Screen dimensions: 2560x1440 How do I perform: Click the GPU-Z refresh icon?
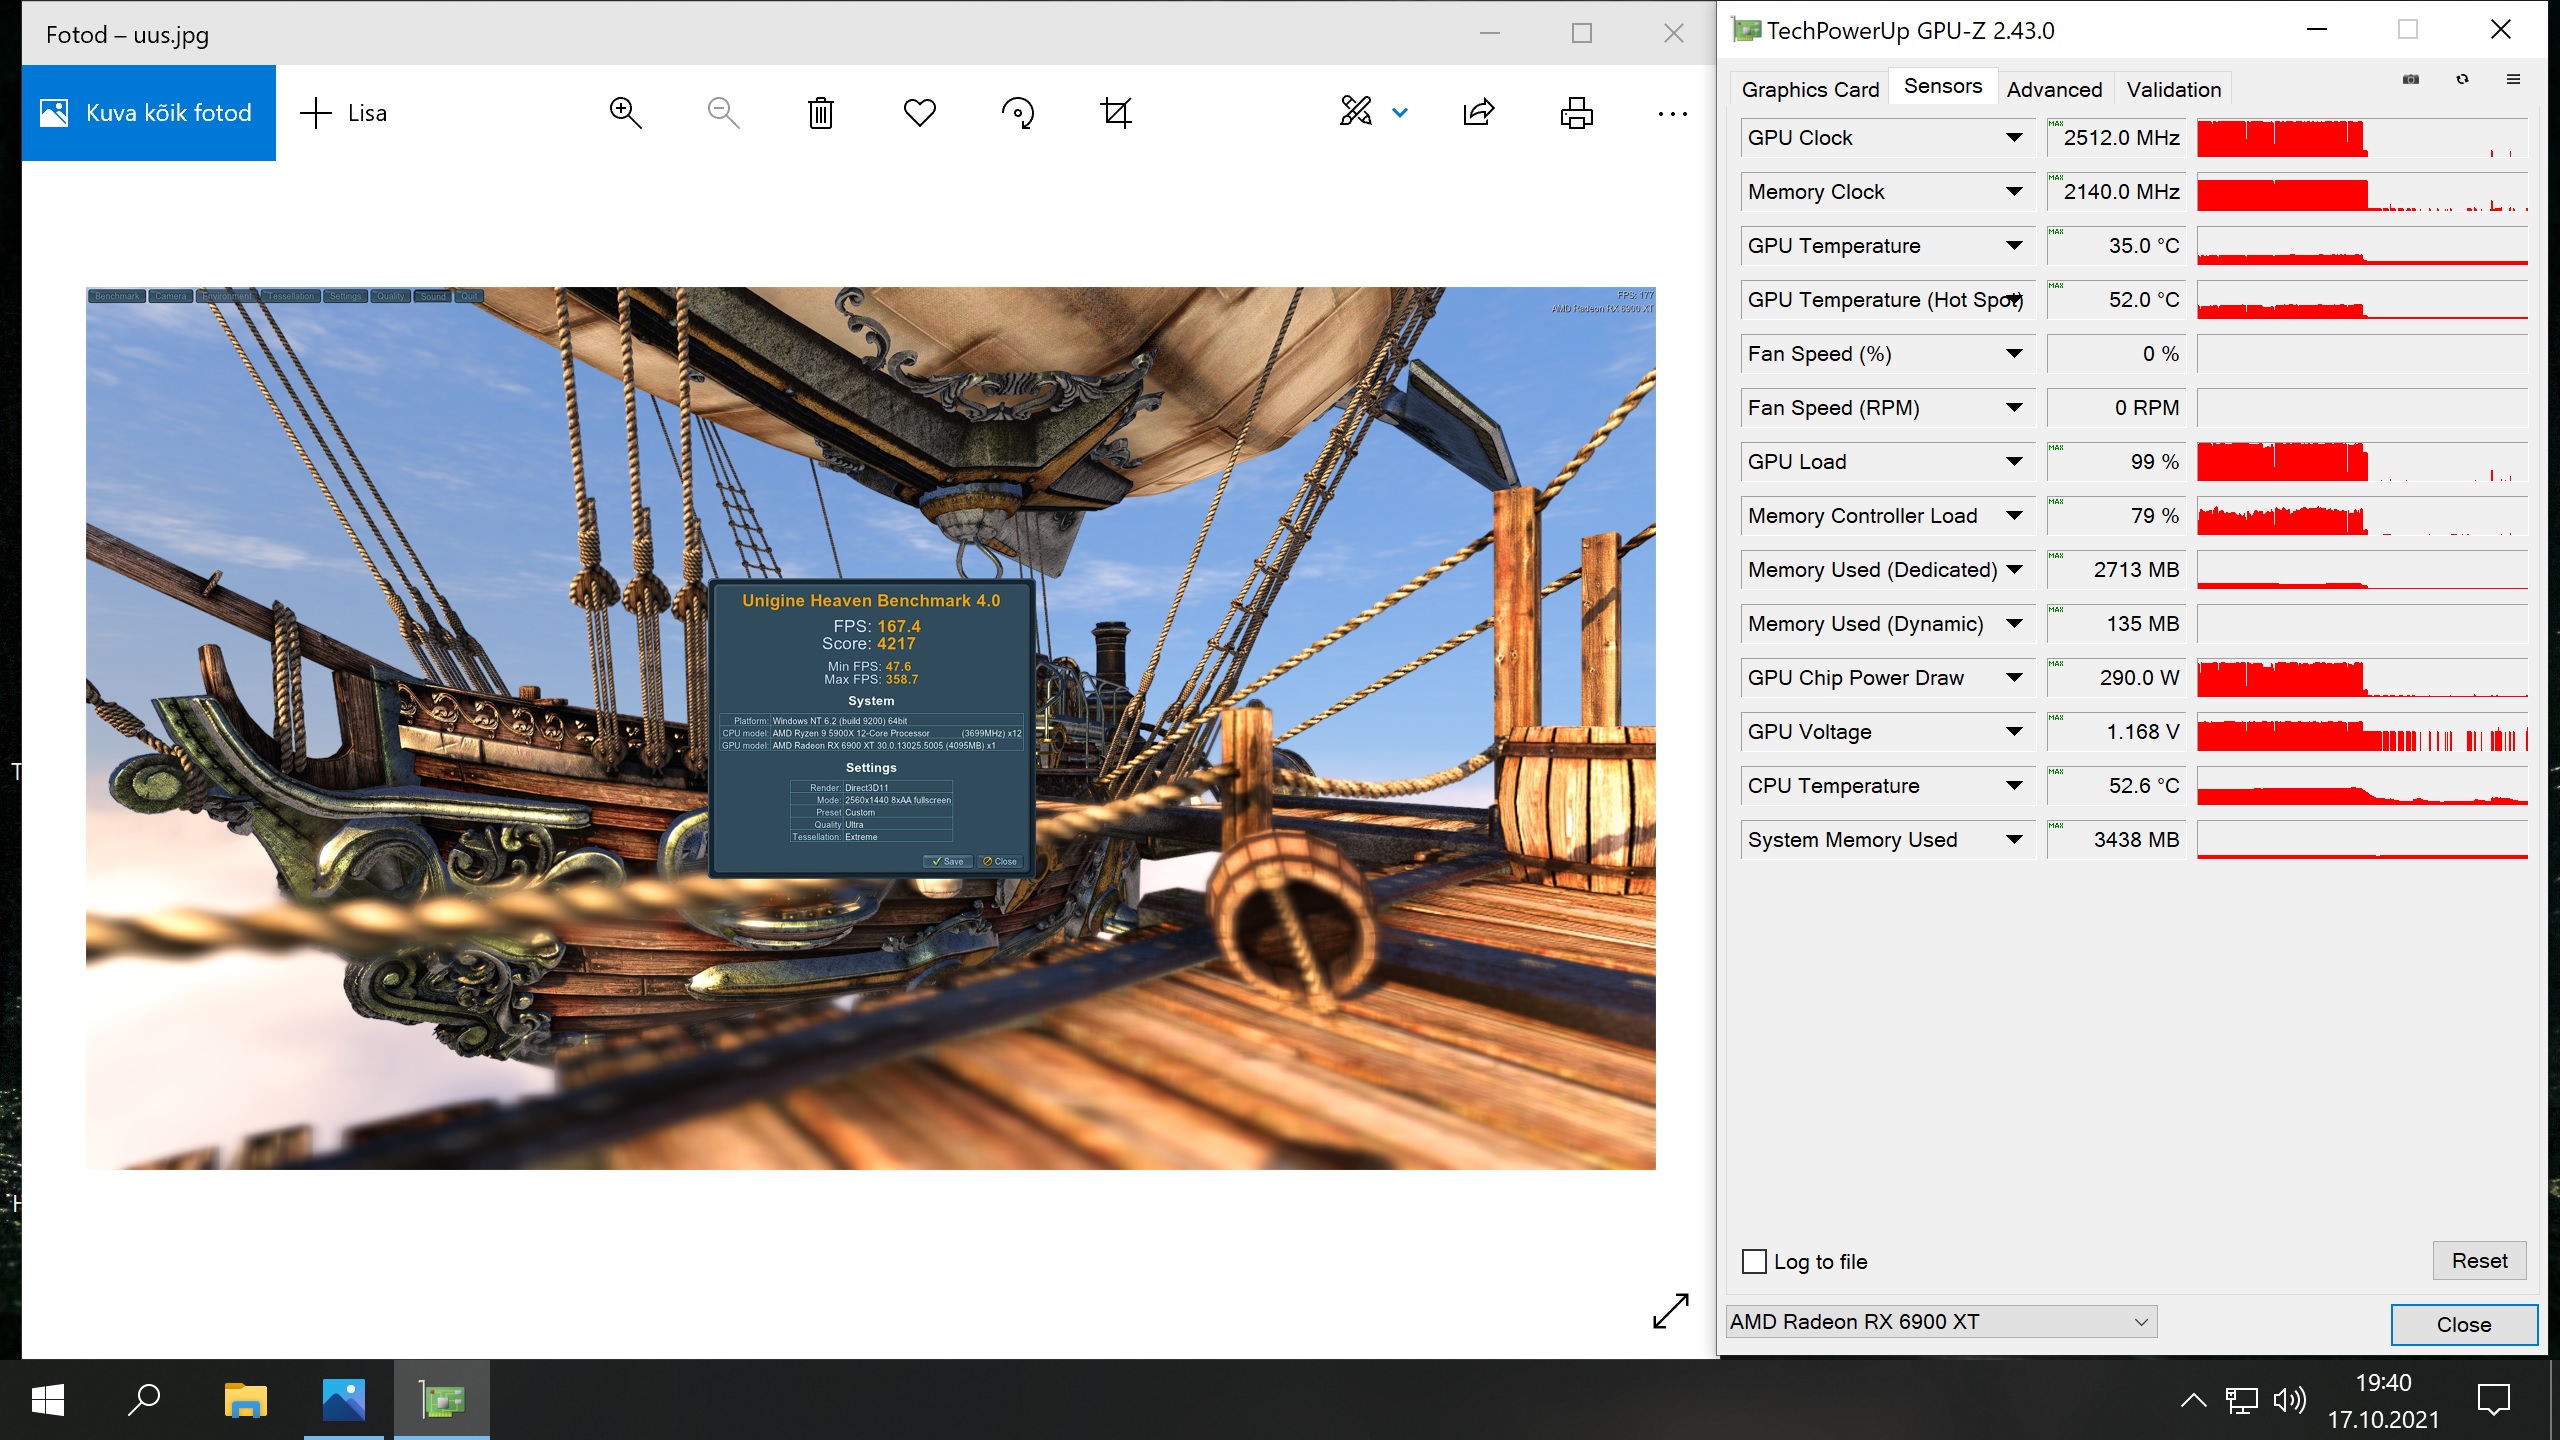(x=2462, y=80)
